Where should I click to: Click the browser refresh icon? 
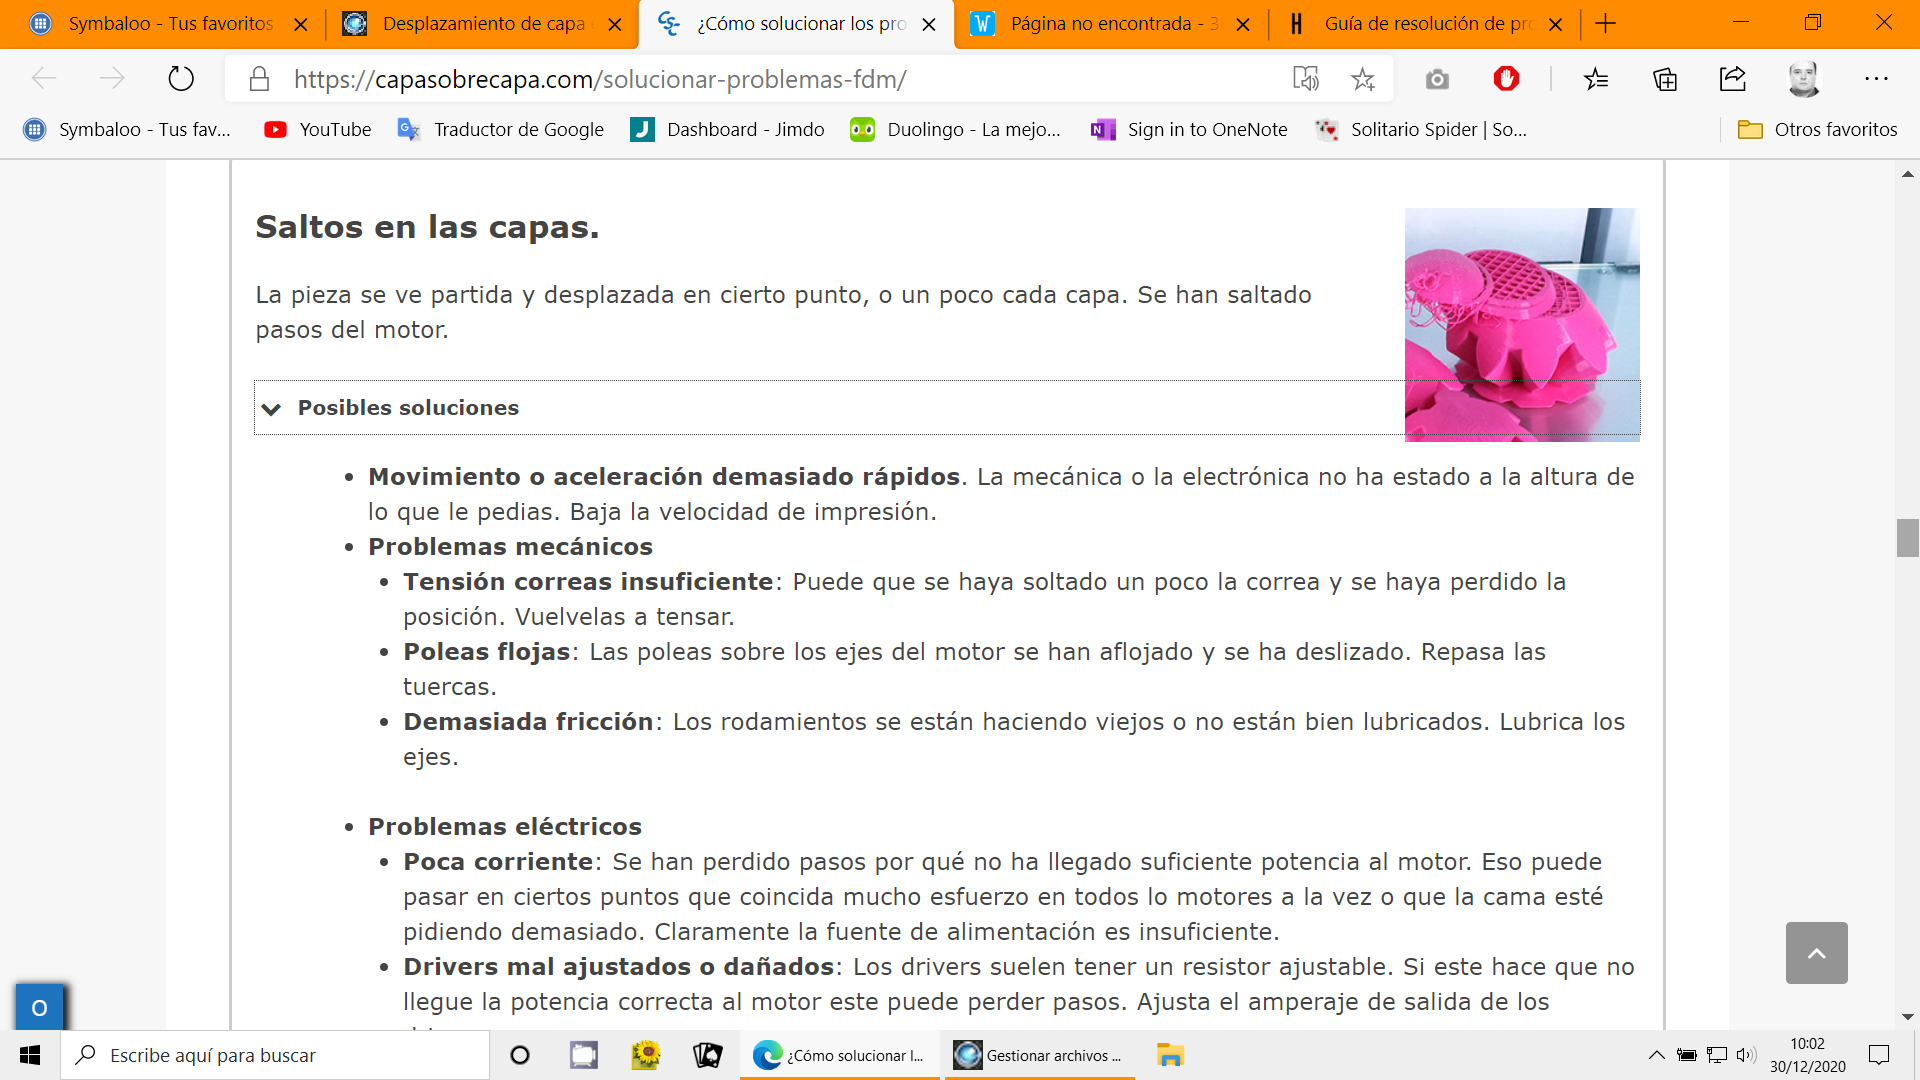click(181, 79)
